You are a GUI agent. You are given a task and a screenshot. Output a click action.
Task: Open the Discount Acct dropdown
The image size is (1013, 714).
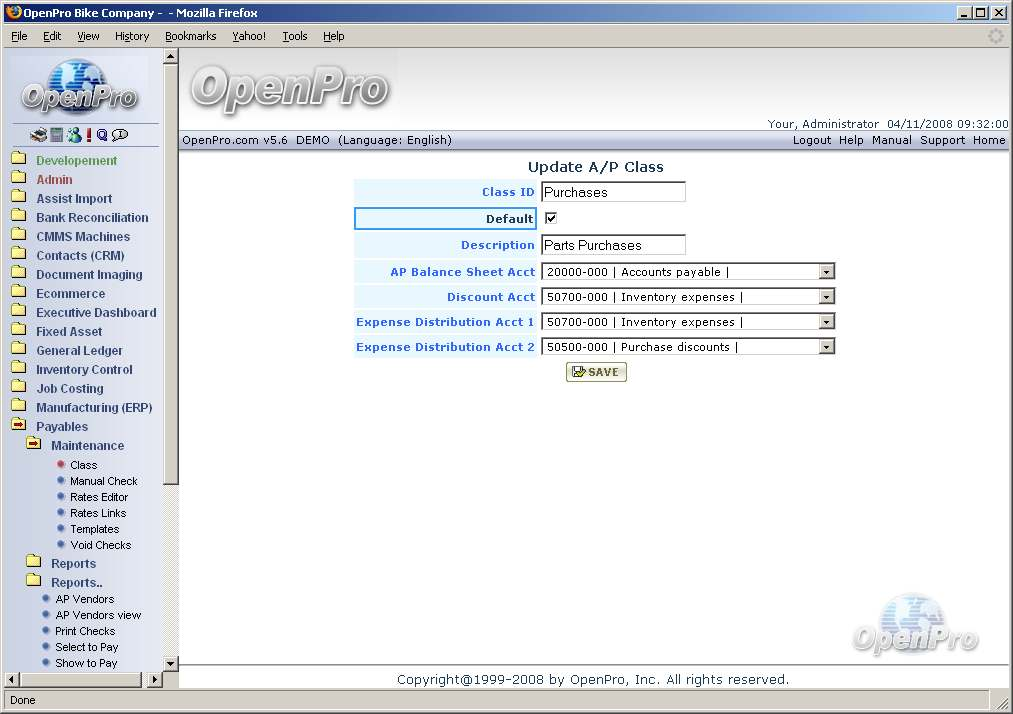(826, 297)
